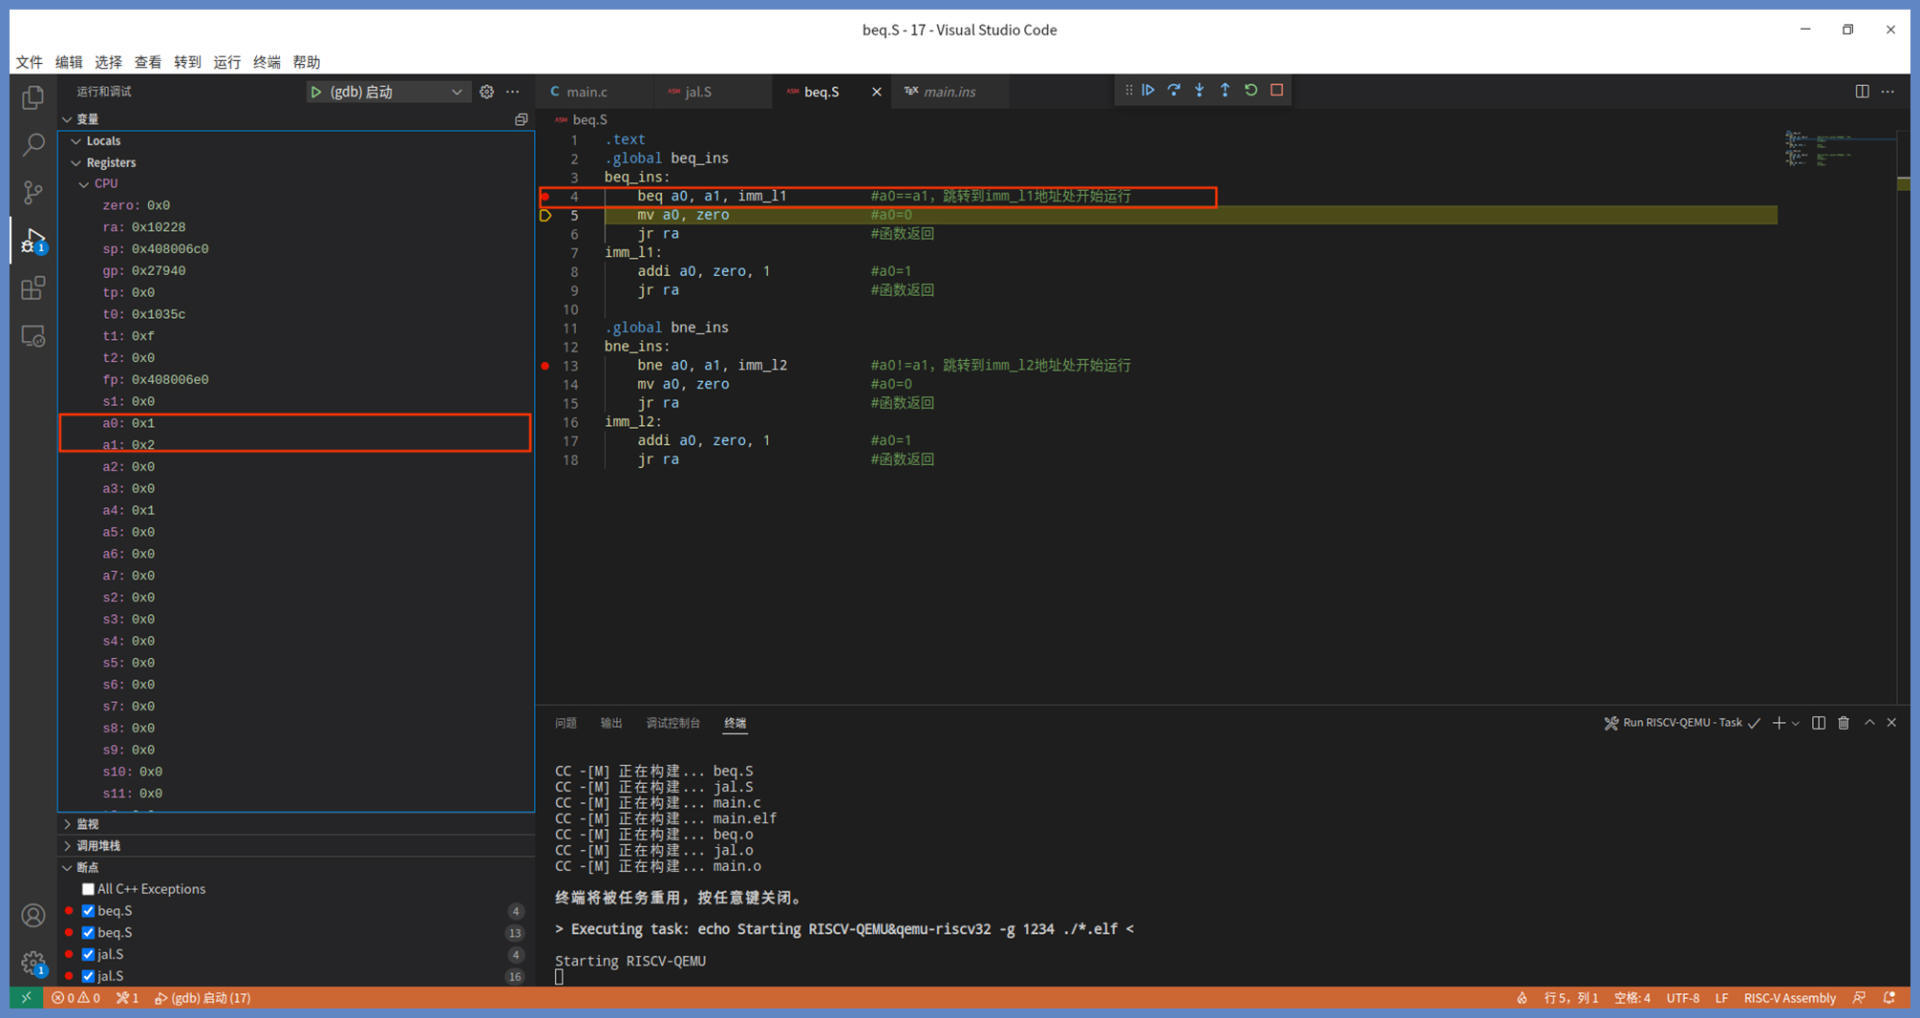Open the Extensions view
Image resolution: width=1920 pixels, height=1018 pixels.
[x=33, y=289]
